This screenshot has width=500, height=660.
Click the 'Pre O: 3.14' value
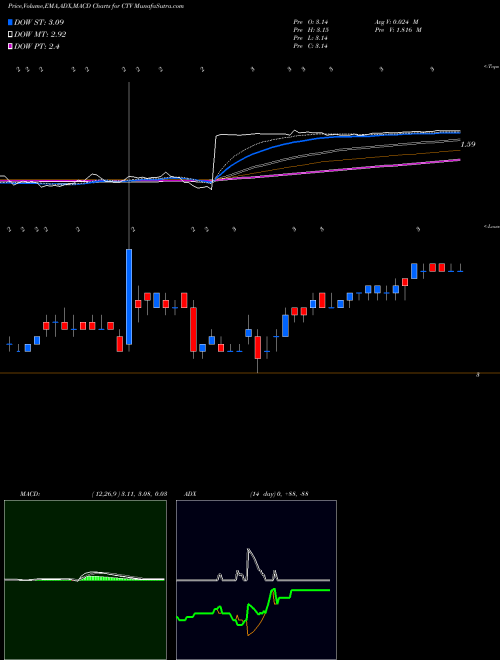311,21
